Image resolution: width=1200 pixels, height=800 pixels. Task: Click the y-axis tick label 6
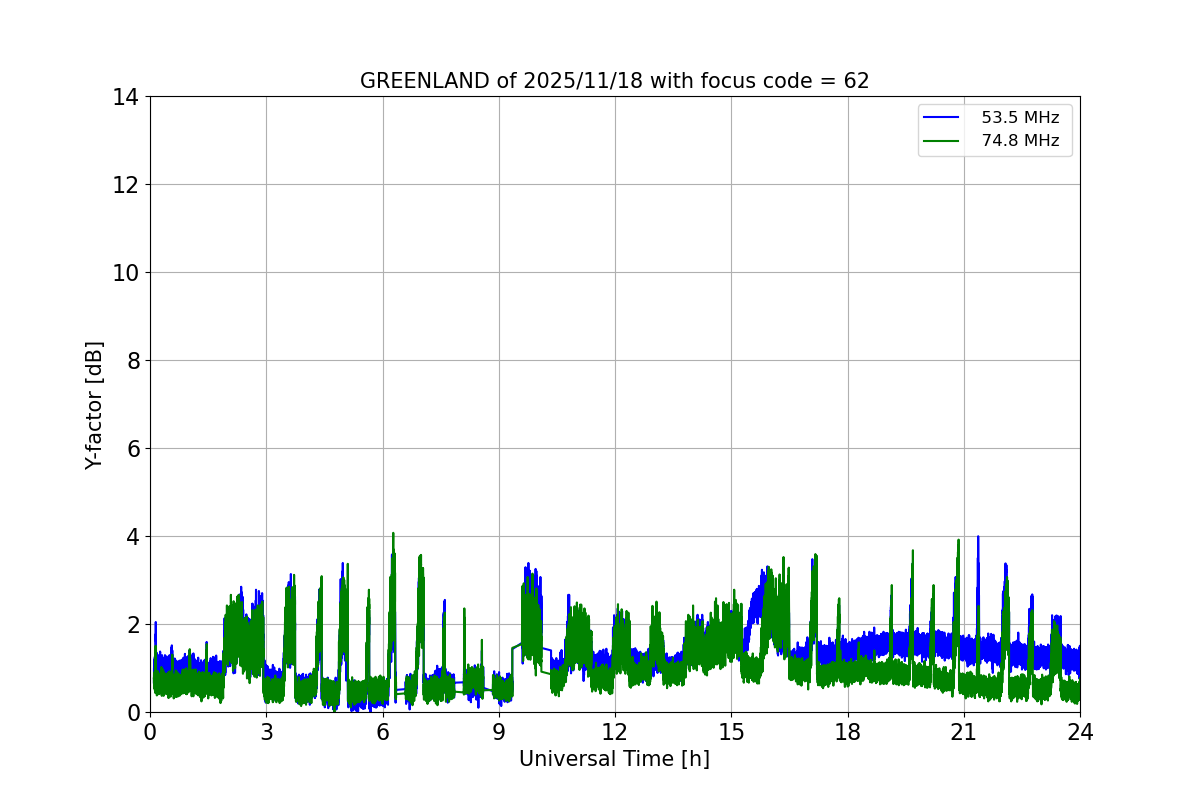click(x=133, y=449)
